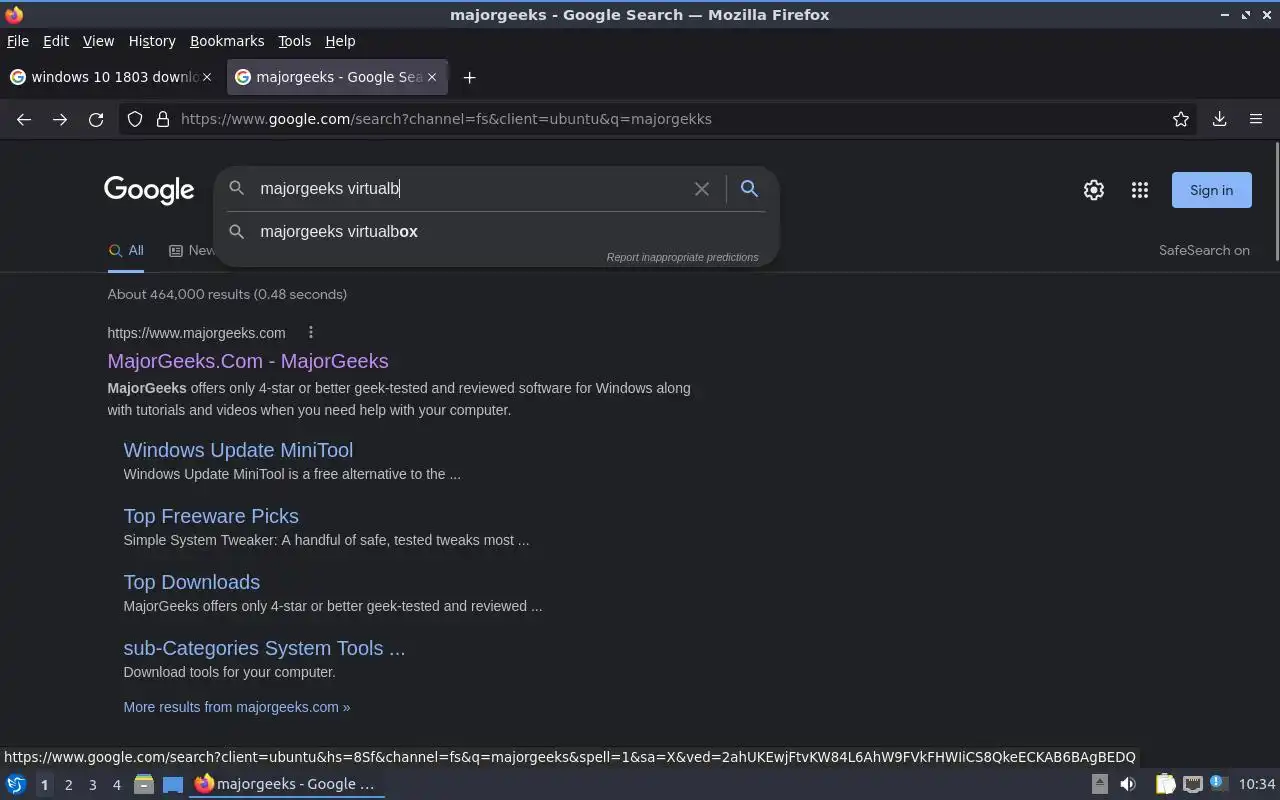The width and height of the screenshot is (1280, 800).
Task: Select the majorgeeks virtualbox suggestion
Action: (496, 231)
